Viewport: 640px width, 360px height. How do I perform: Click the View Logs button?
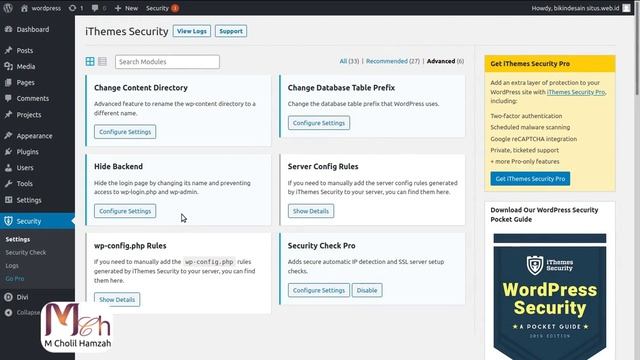click(191, 31)
